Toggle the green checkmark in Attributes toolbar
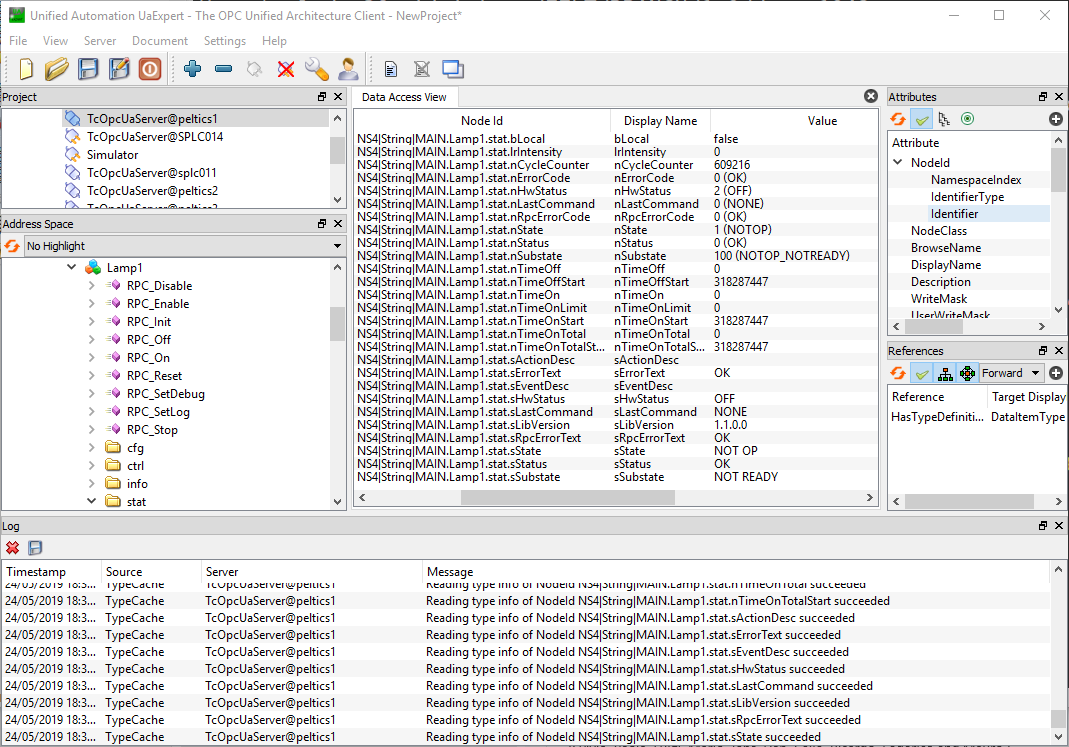 click(921, 119)
